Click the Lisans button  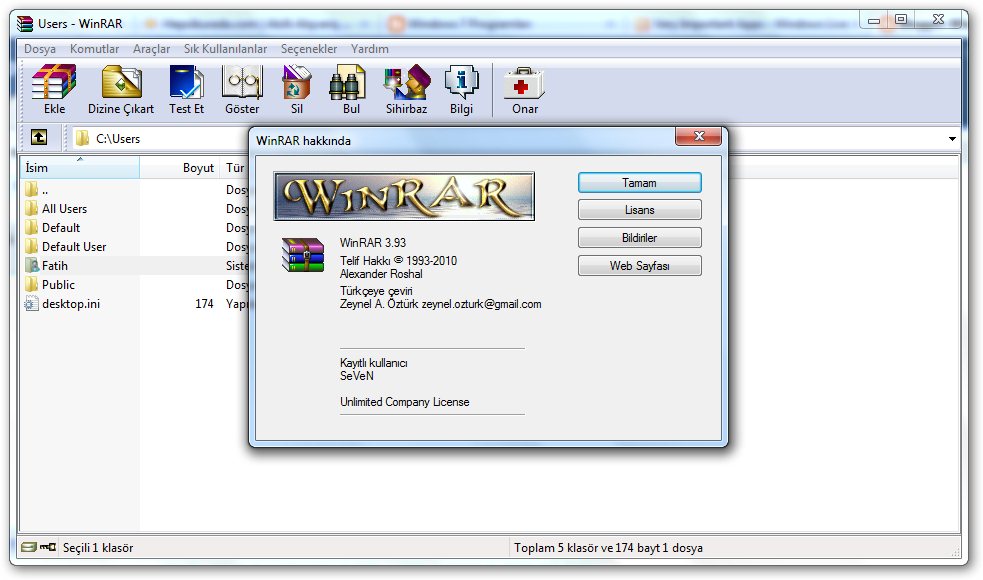coord(639,209)
